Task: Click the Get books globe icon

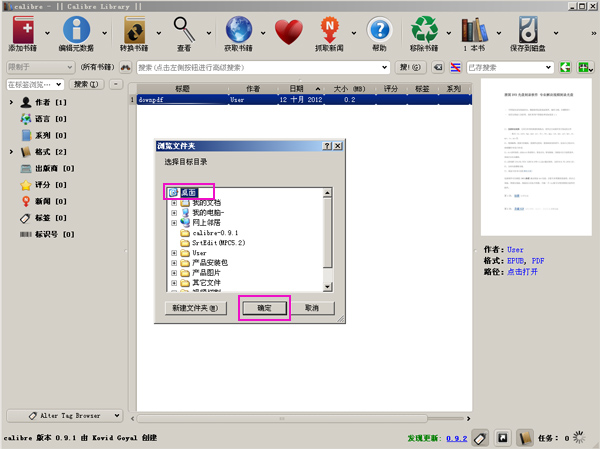Action: [x=238, y=29]
